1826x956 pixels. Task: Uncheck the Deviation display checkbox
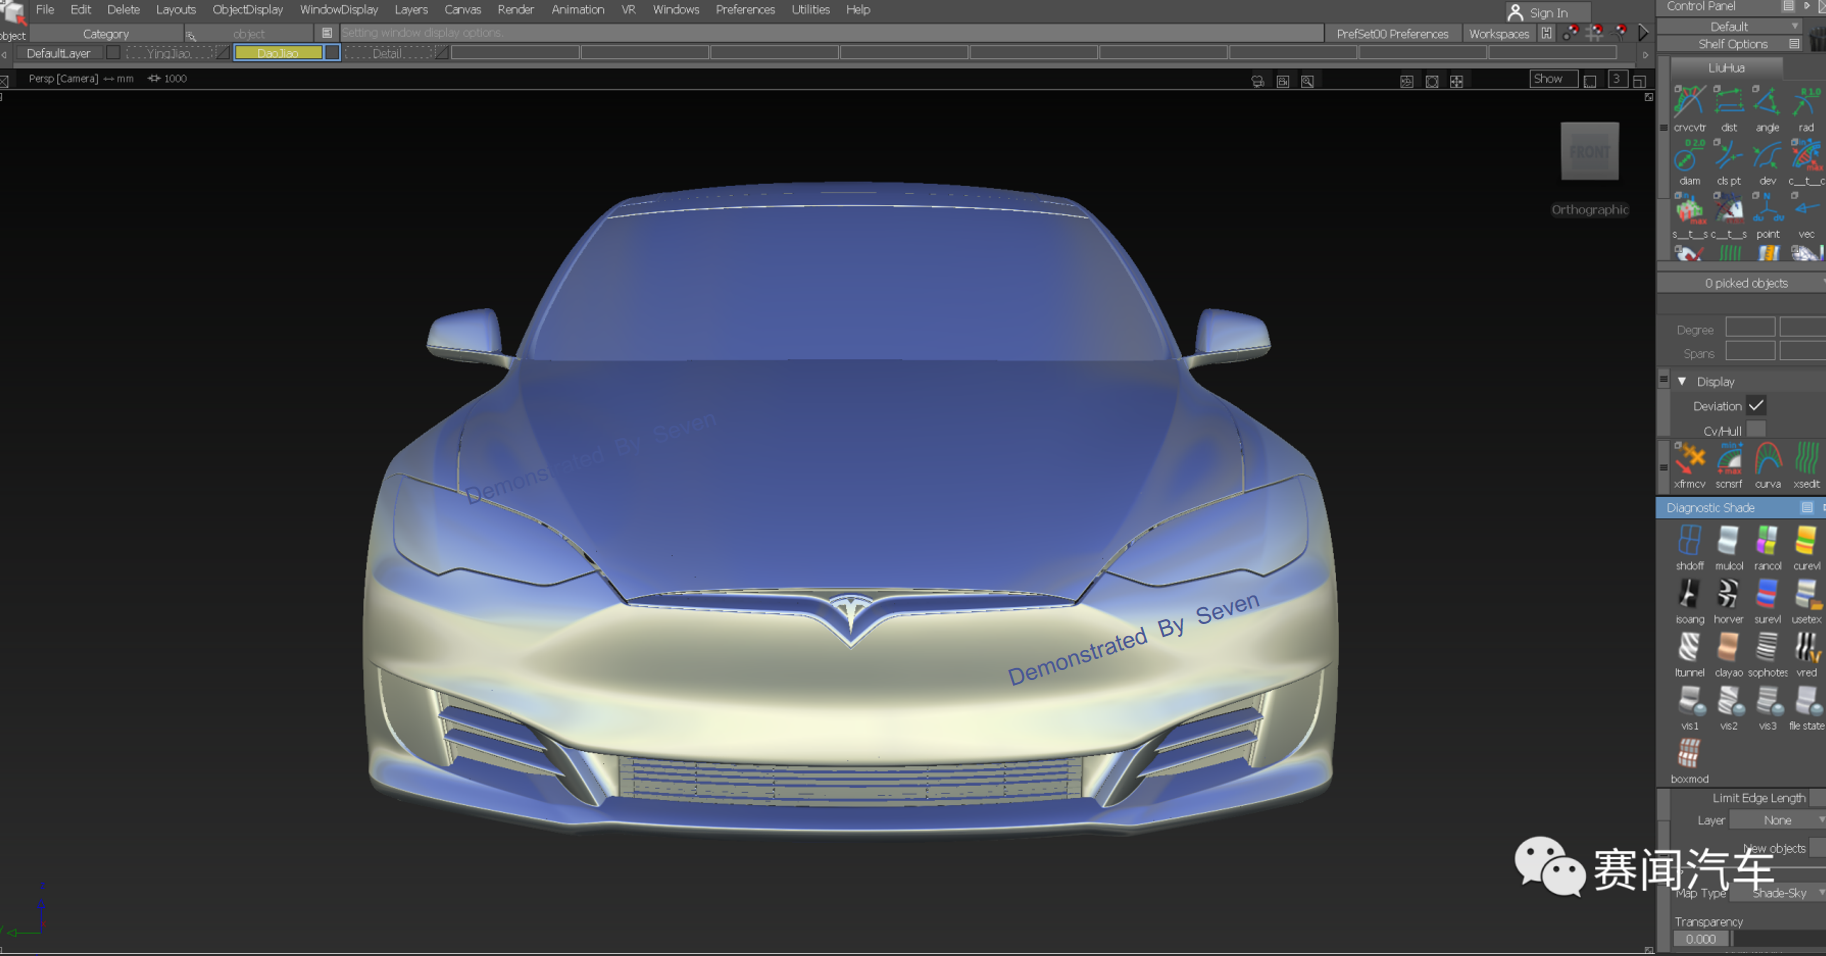(x=1756, y=406)
